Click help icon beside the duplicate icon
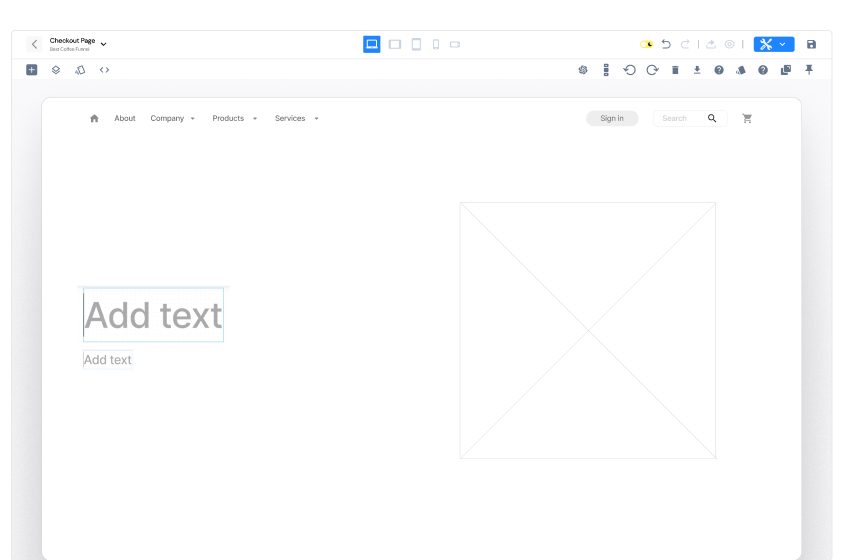 763,70
